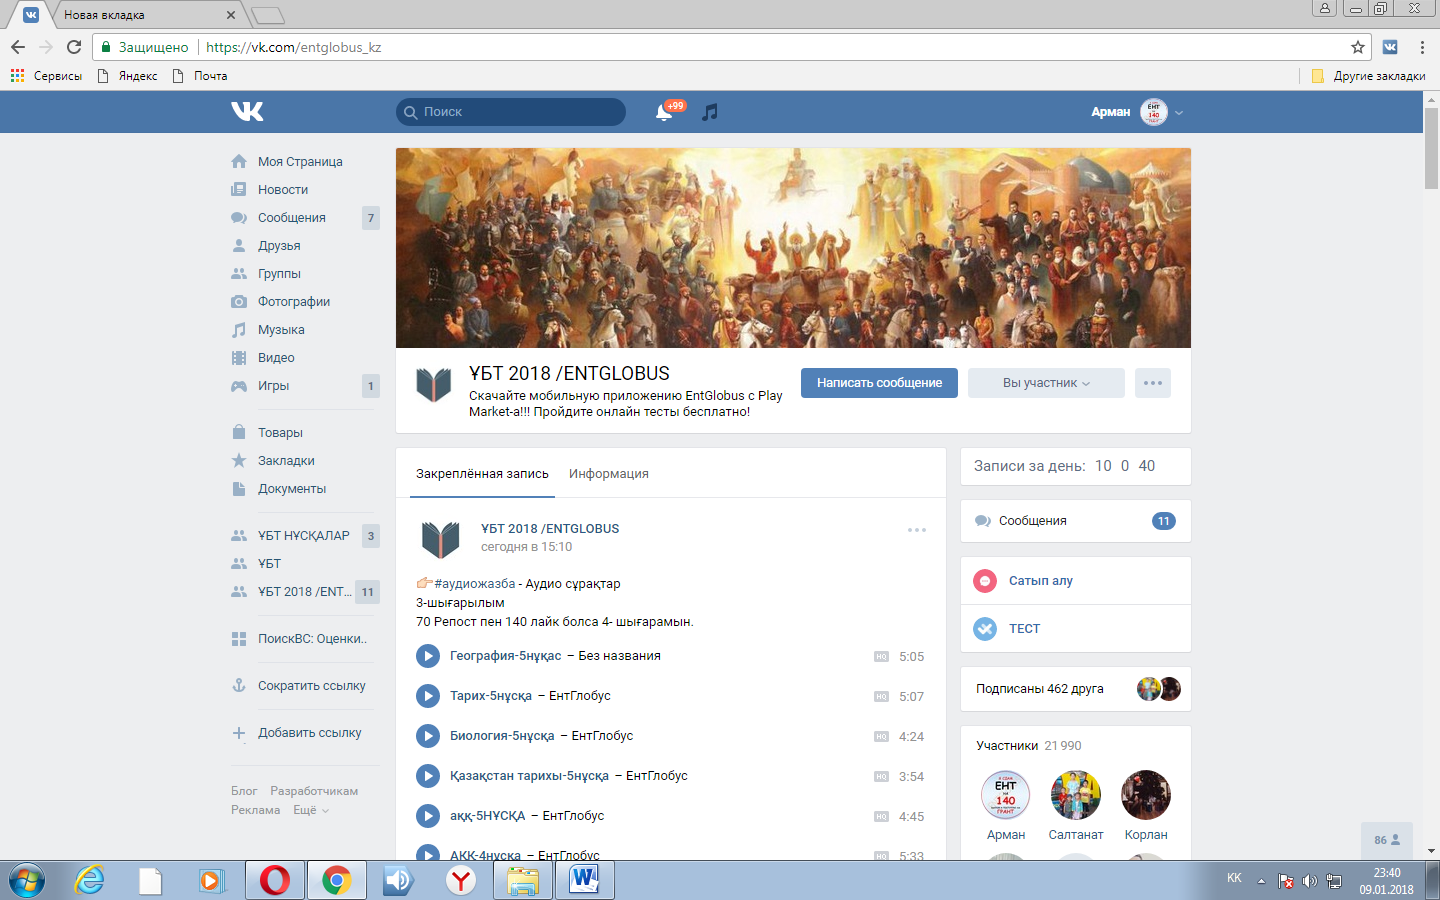This screenshot has width=1440, height=900.
Task: Open the ҰБТ 2018 /ENTGLOBUS post author link
Action: click(x=550, y=529)
